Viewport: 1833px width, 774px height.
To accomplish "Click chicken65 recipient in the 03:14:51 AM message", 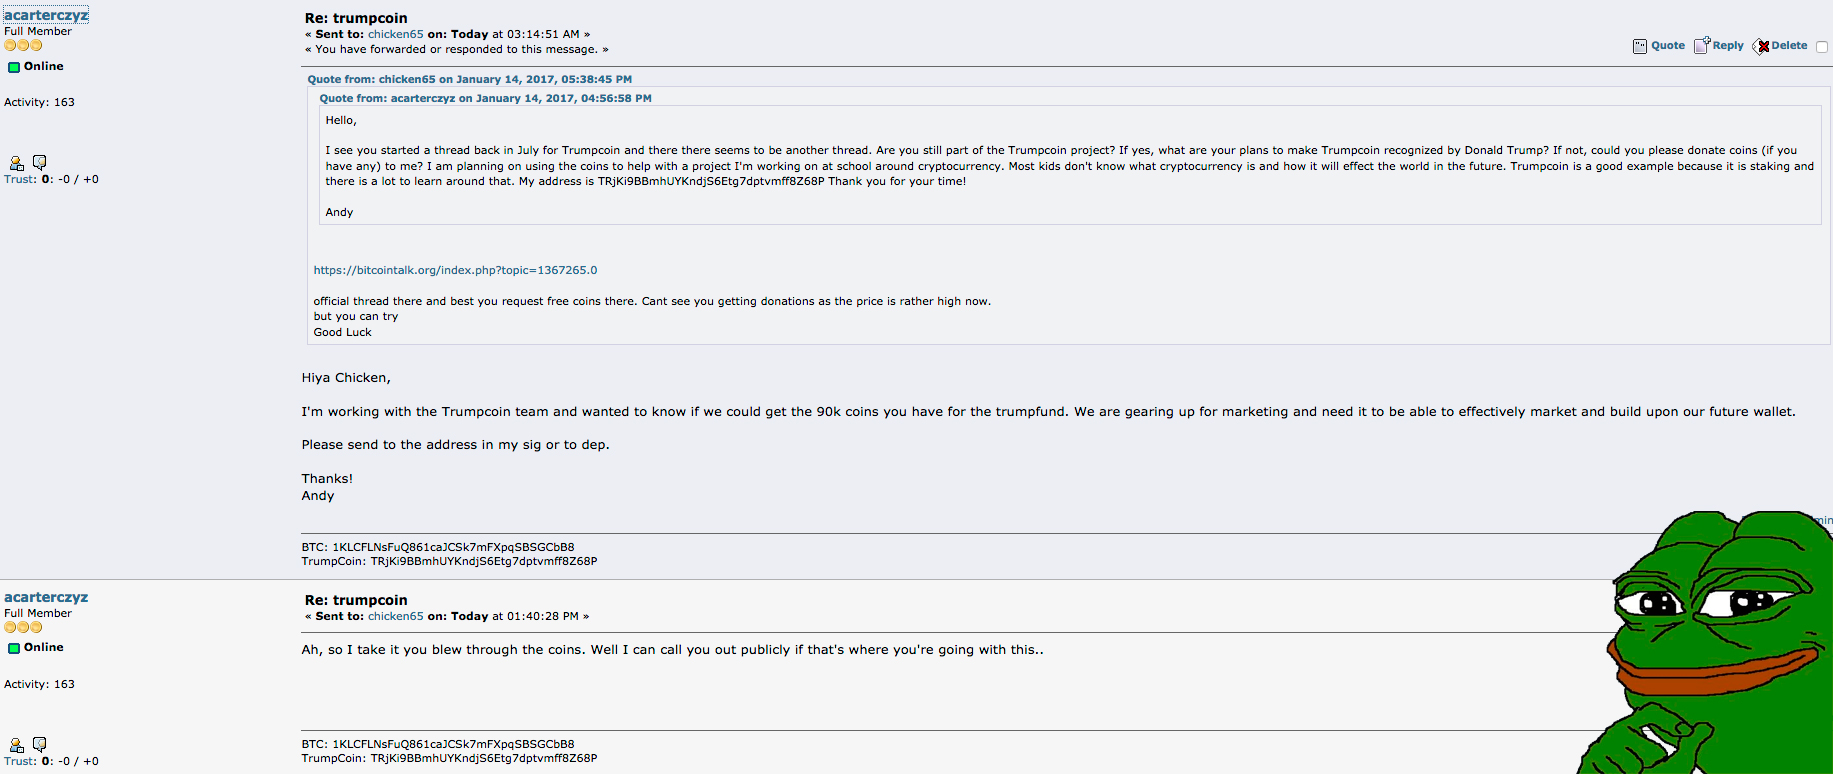I will 395,34.
